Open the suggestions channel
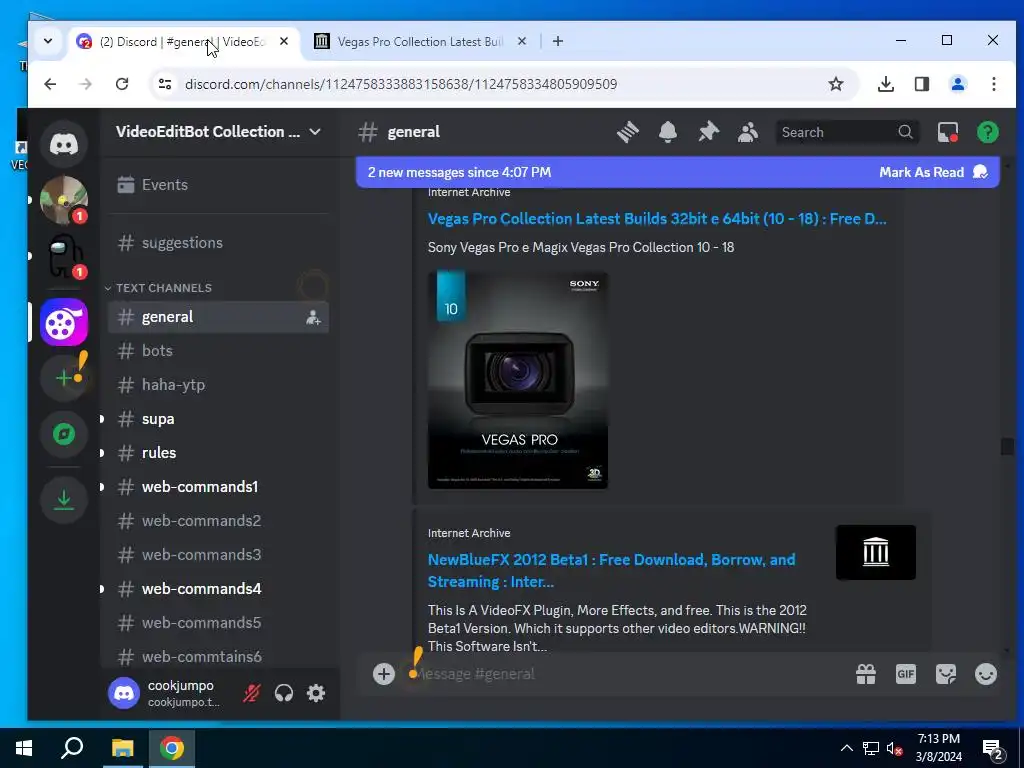1024x768 pixels. [218, 243]
